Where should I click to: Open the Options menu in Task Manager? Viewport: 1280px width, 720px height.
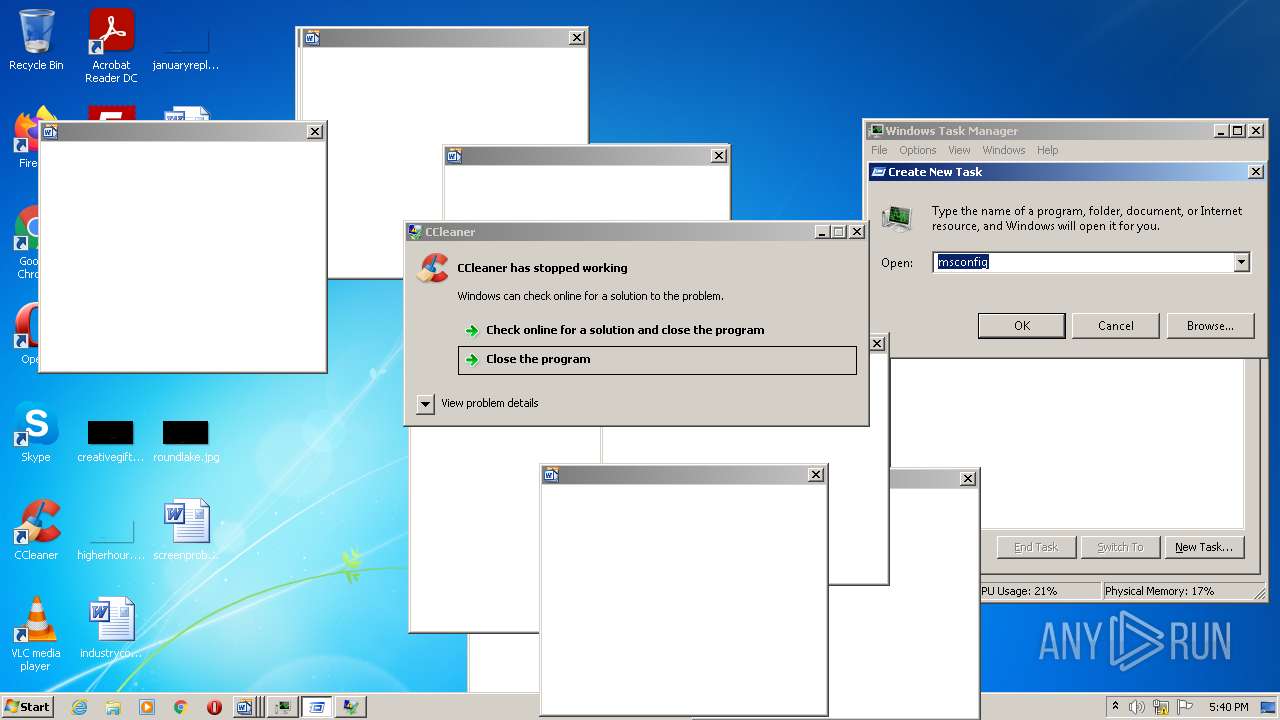click(917, 150)
